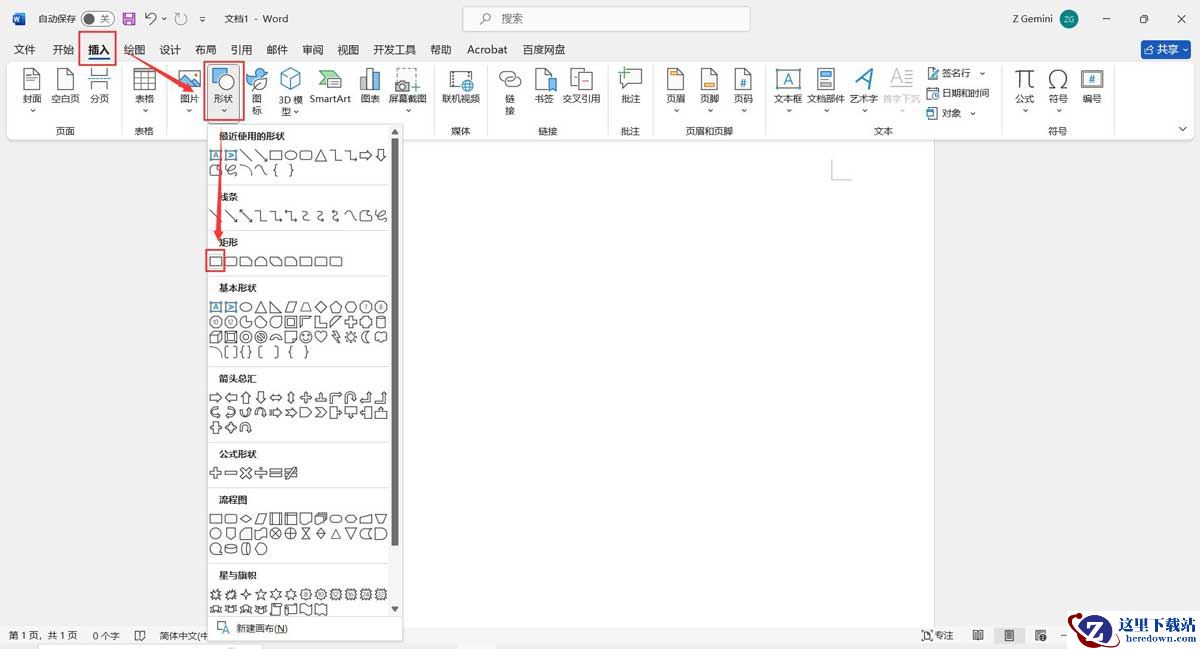Add a 批注 comment
The image size is (1200, 649).
click(630, 86)
